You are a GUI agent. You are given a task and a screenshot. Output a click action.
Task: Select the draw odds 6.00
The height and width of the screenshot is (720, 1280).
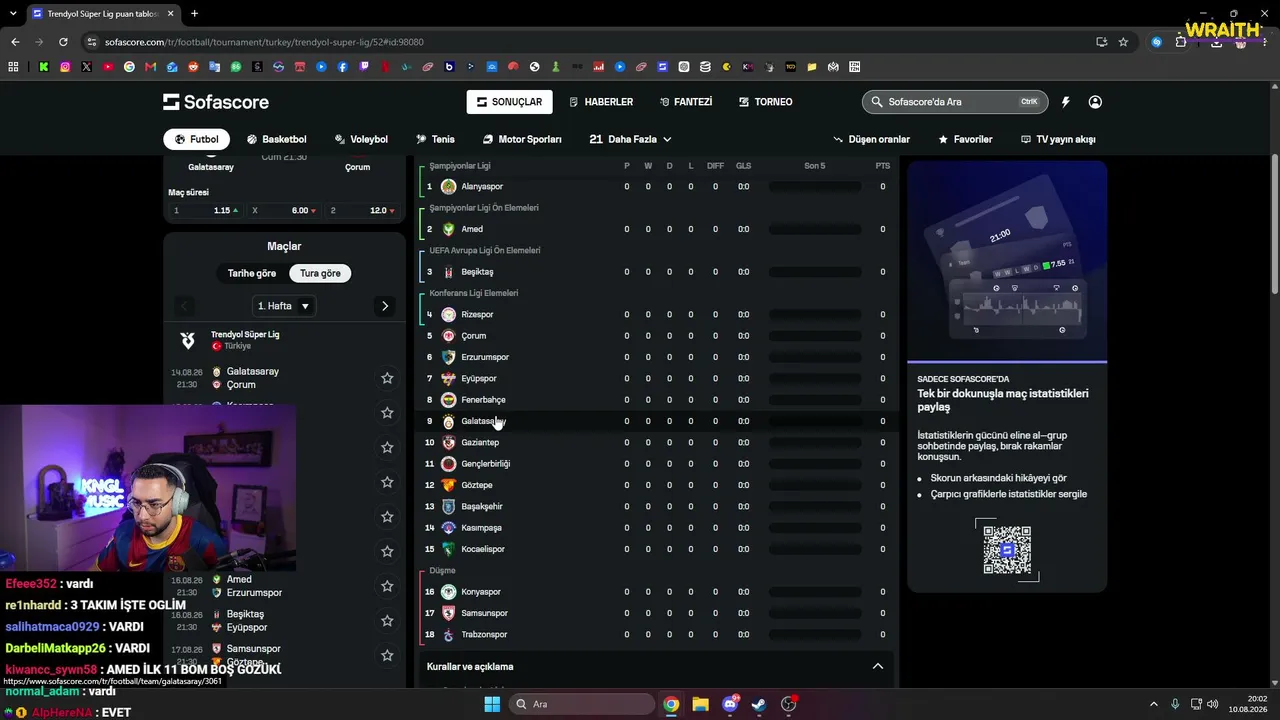[x=284, y=211]
